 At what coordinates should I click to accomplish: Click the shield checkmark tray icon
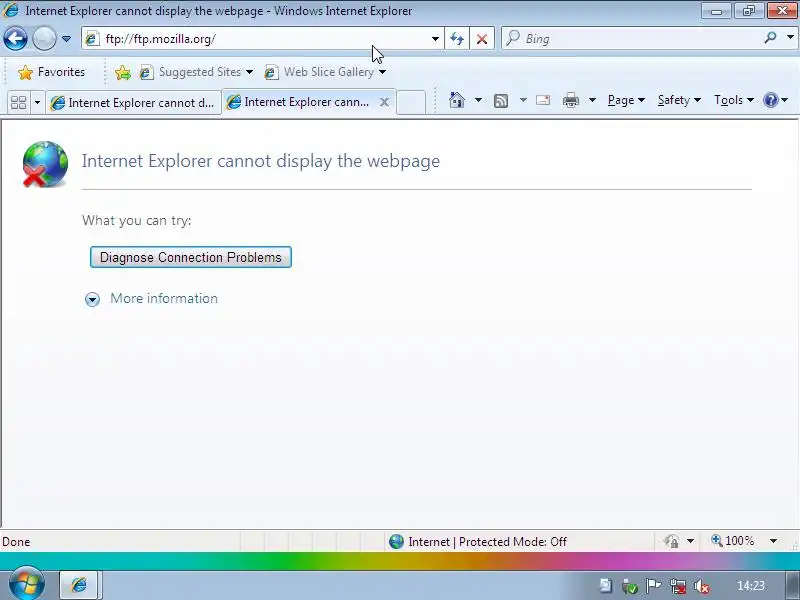(x=630, y=587)
